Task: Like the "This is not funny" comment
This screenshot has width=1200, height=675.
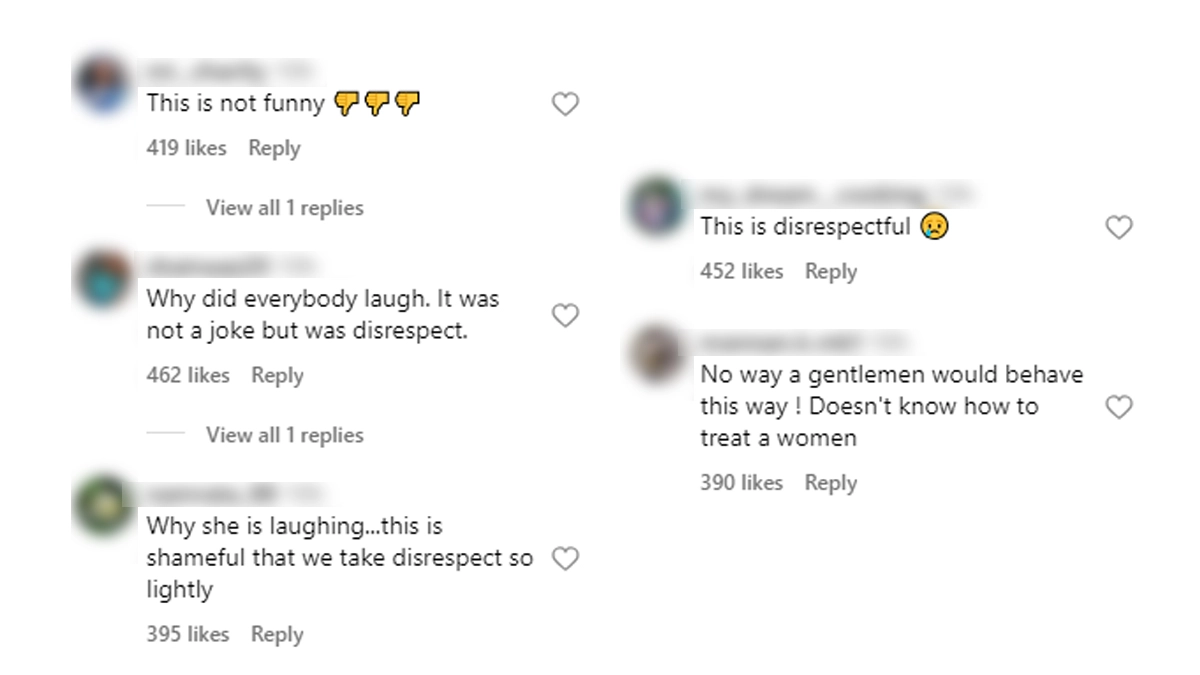Action: 566,104
